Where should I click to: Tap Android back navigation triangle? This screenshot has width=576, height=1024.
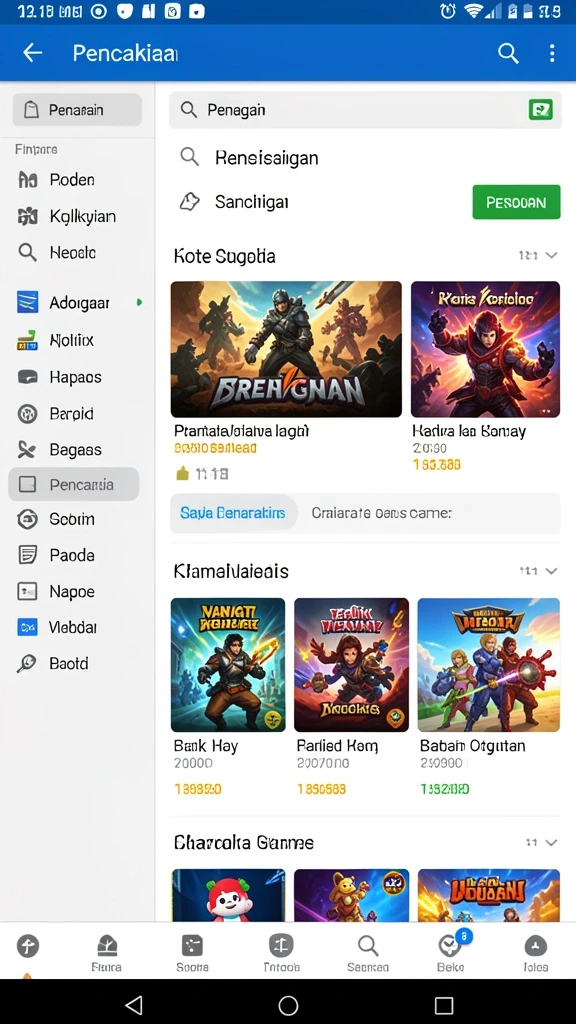coord(133,1005)
